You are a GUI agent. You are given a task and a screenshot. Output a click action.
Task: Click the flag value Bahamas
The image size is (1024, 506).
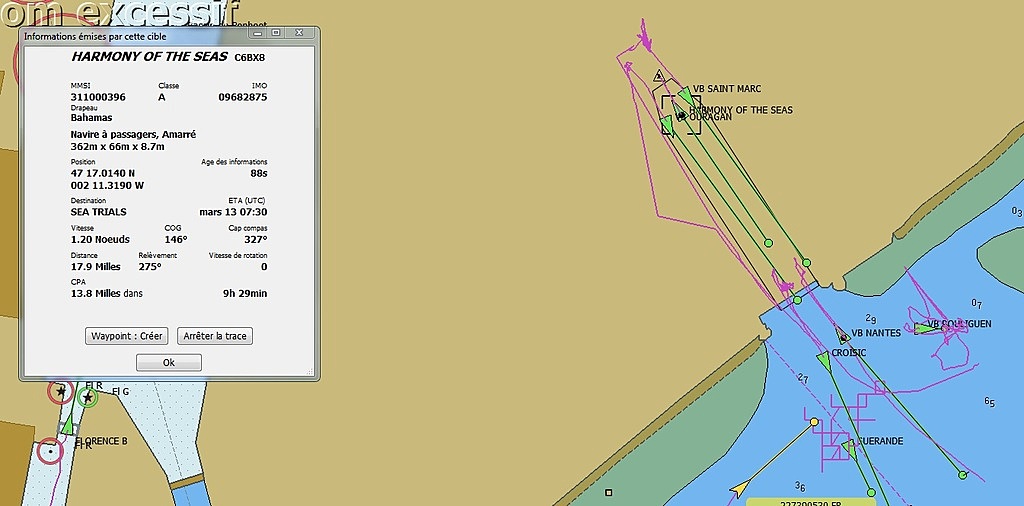[x=91, y=118]
